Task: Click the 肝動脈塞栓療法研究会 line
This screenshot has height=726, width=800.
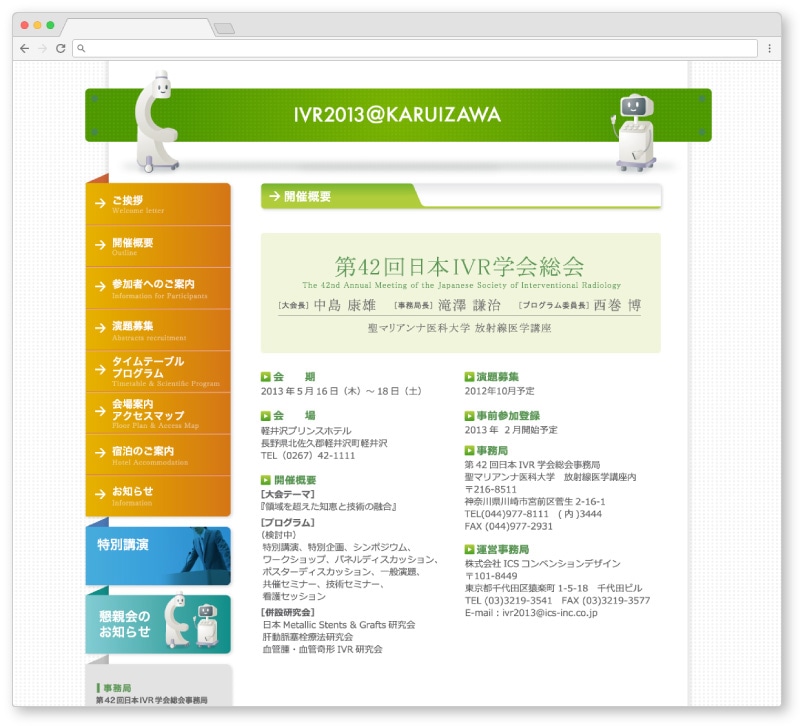Action: (308, 637)
